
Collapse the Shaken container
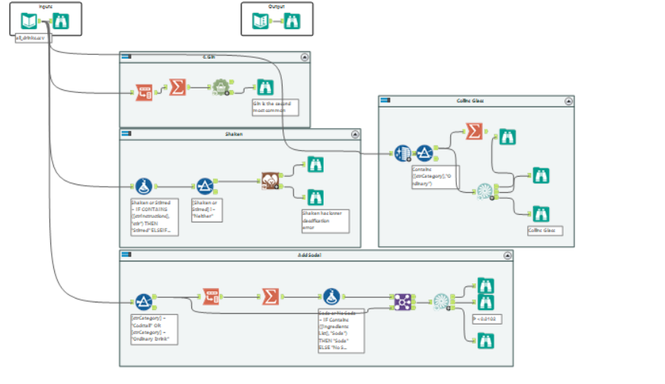[x=355, y=134]
